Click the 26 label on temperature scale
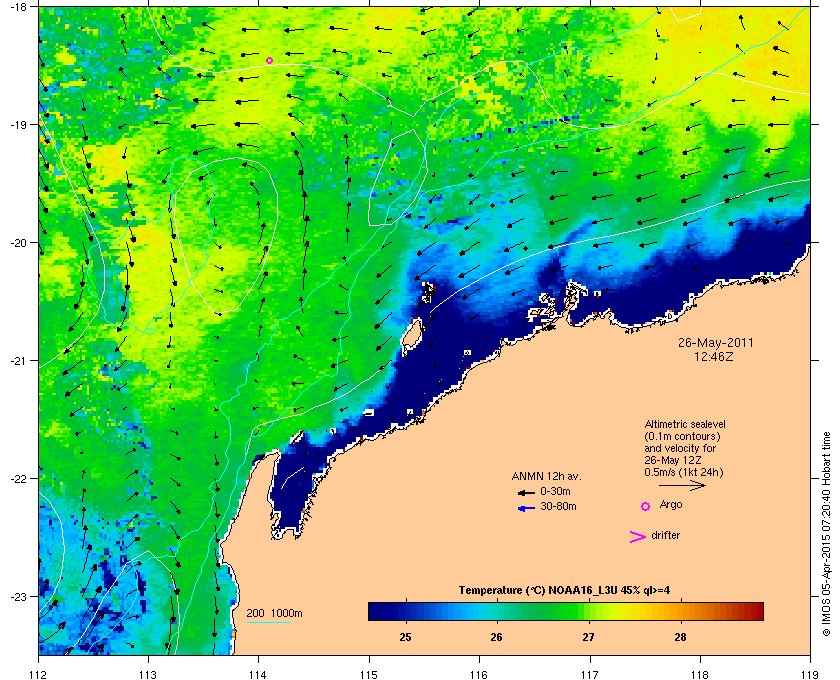840x680 pixels. (497, 637)
